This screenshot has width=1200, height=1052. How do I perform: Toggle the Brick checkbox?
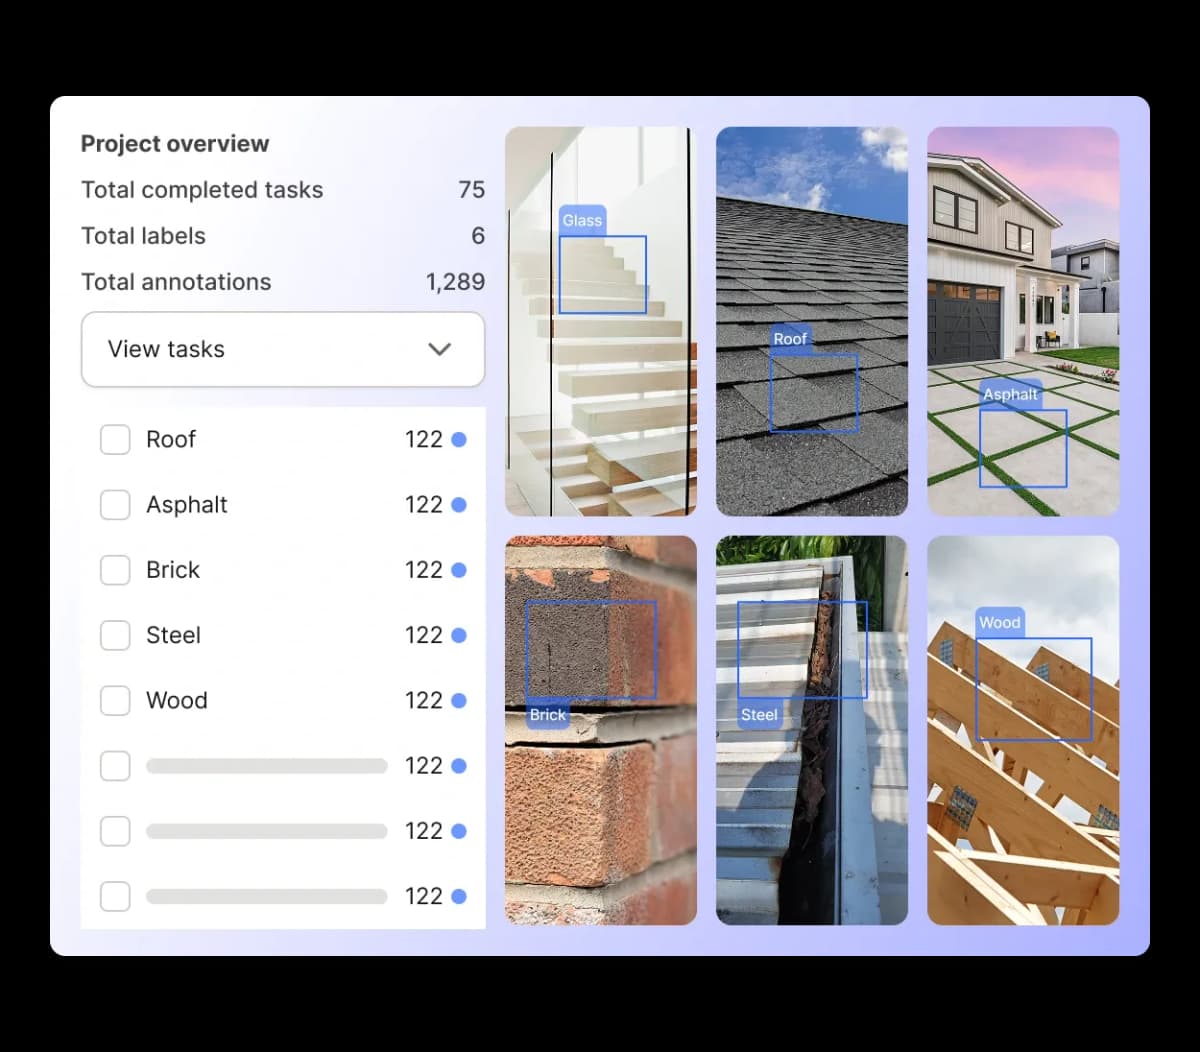click(x=115, y=570)
